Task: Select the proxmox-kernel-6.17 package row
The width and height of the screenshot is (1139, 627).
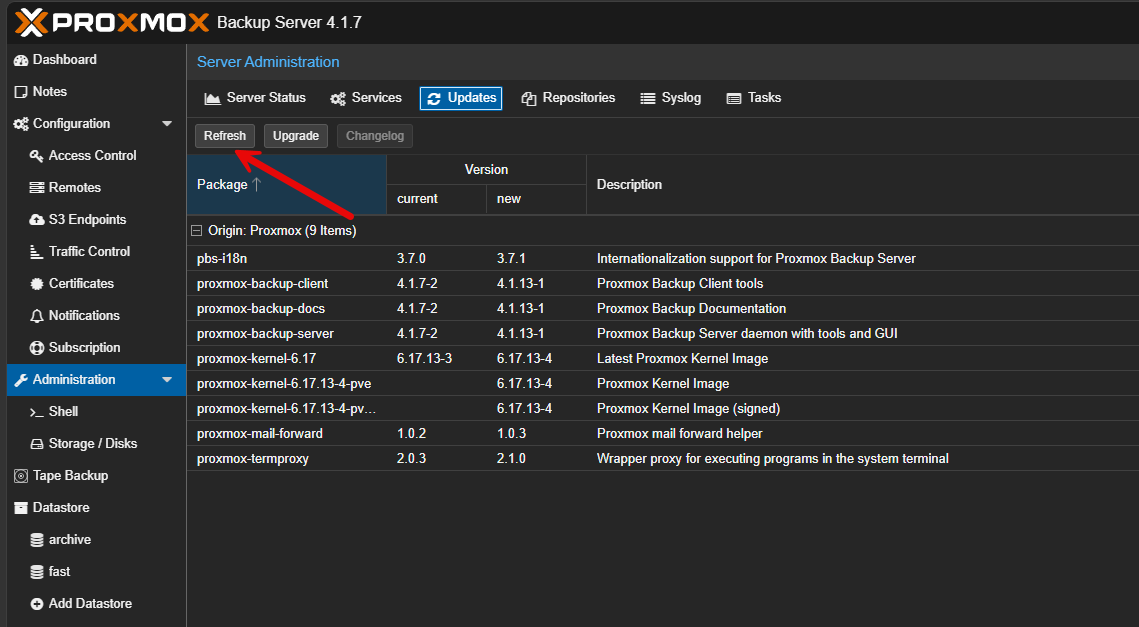Action: [x=662, y=358]
